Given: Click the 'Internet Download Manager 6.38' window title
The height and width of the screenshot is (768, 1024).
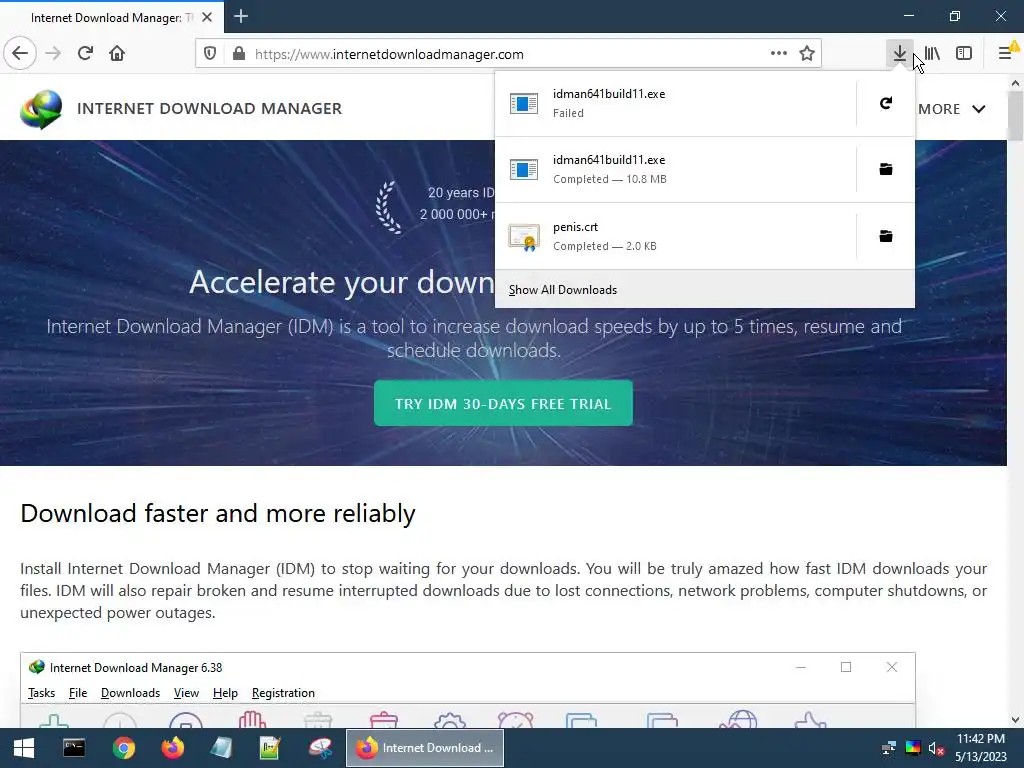Looking at the screenshot, I should pos(136,667).
